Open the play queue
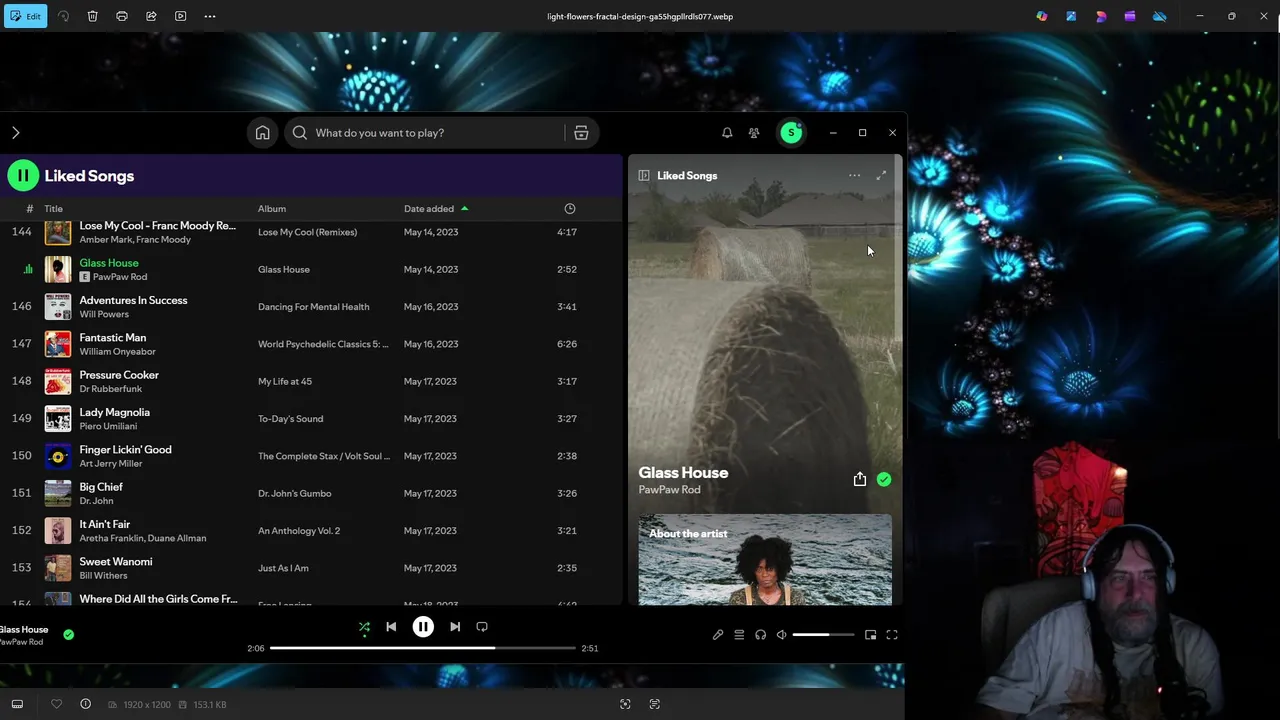This screenshot has height=720, width=1280. coord(739,635)
